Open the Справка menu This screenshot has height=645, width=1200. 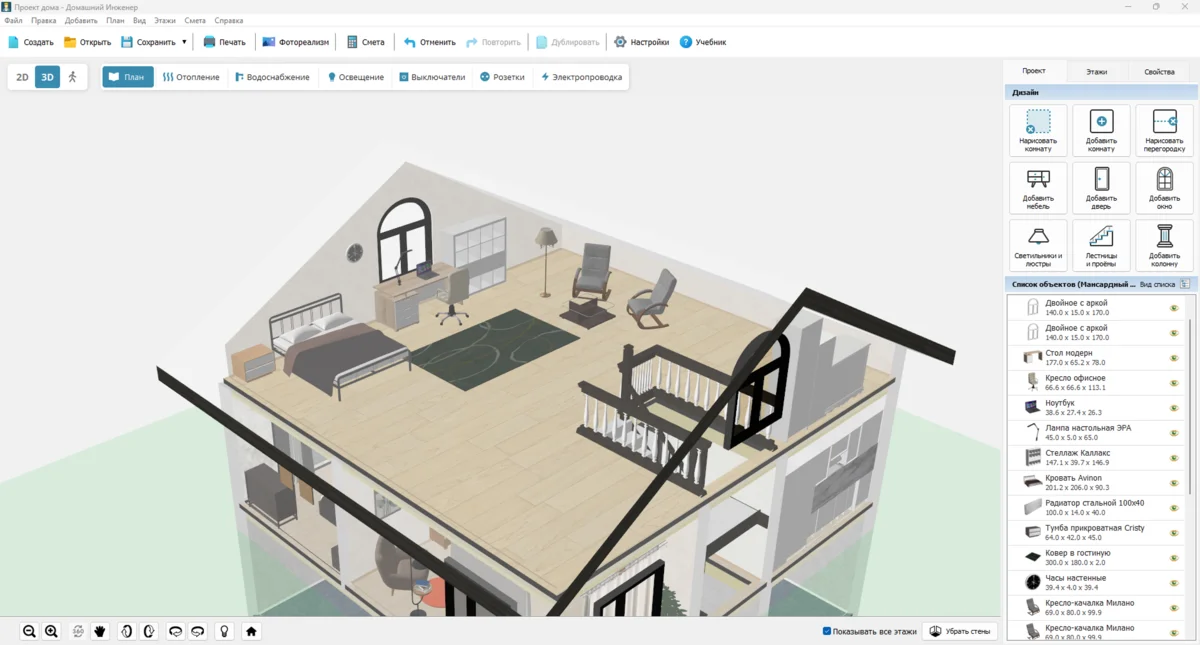coord(229,20)
